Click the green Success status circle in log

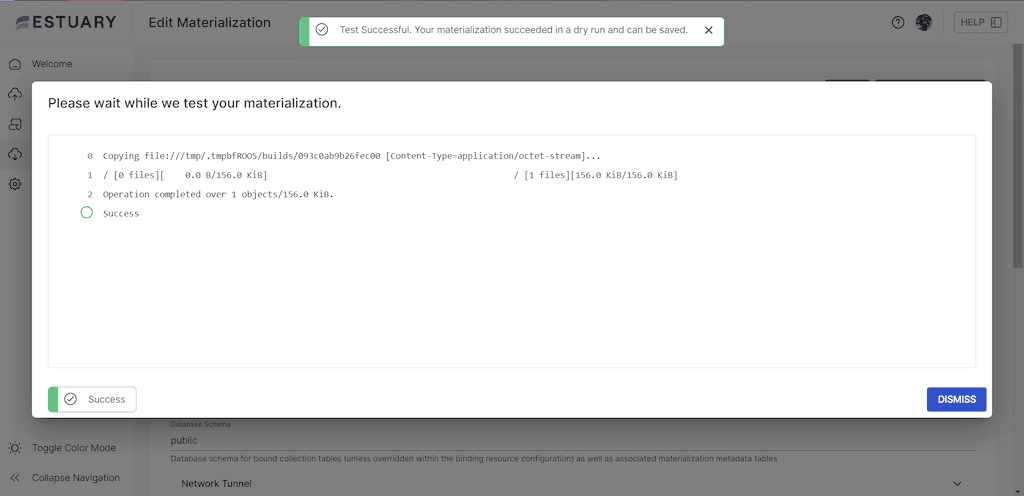[86, 213]
